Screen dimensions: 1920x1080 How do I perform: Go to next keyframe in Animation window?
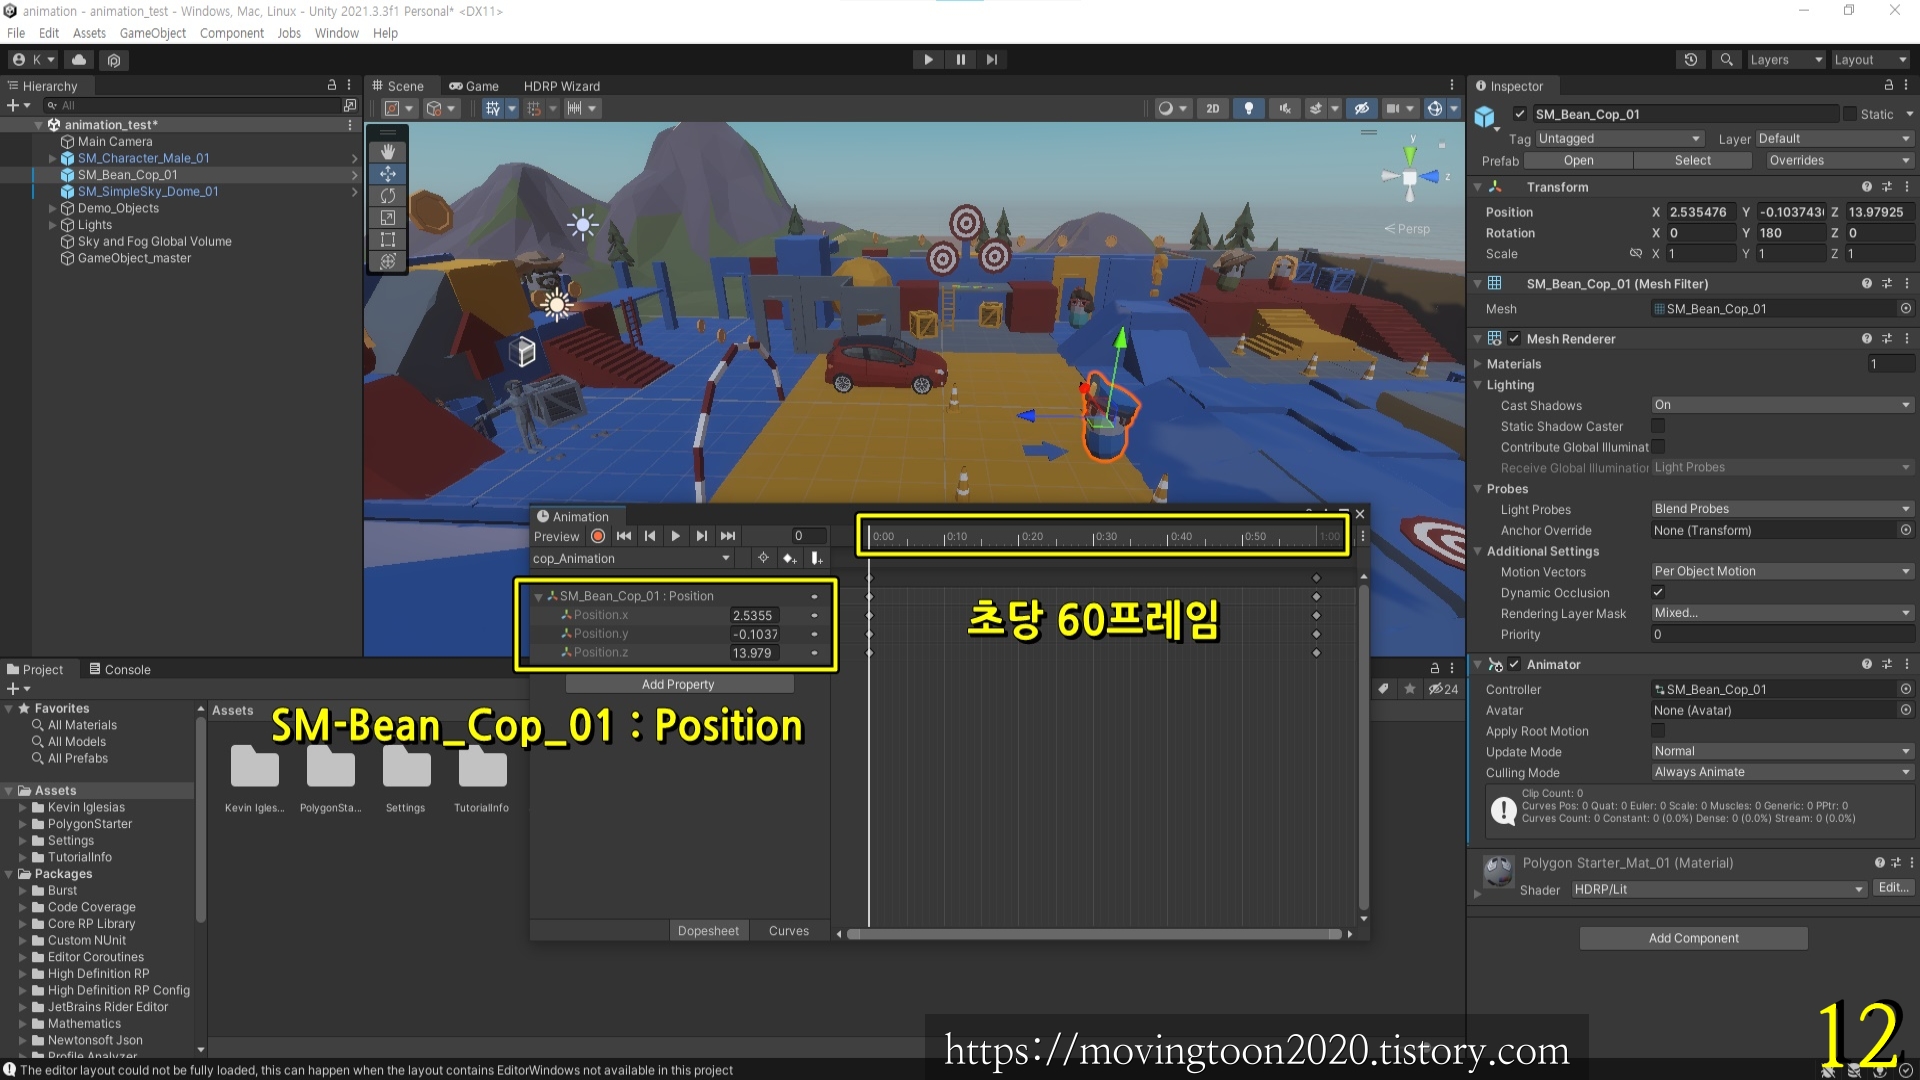pos(702,536)
